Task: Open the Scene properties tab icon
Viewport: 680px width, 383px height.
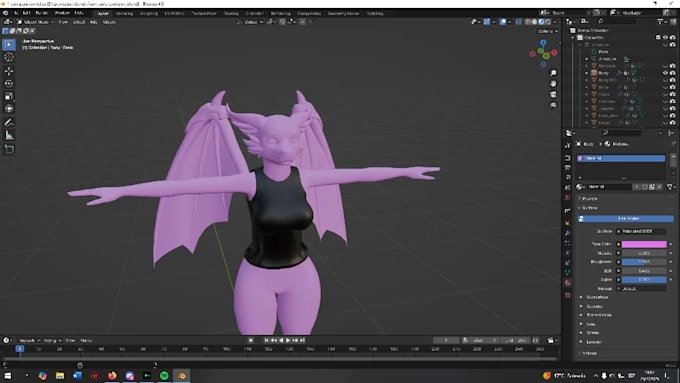Action: (x=568, y=188)
